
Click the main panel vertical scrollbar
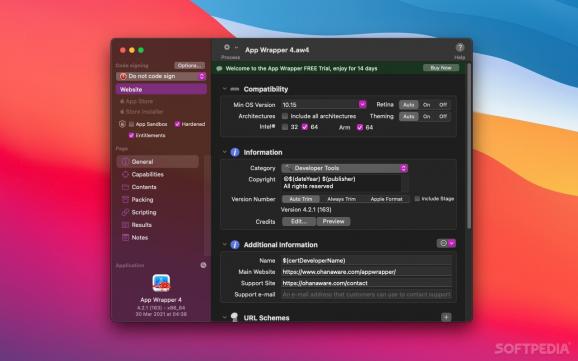469,146
